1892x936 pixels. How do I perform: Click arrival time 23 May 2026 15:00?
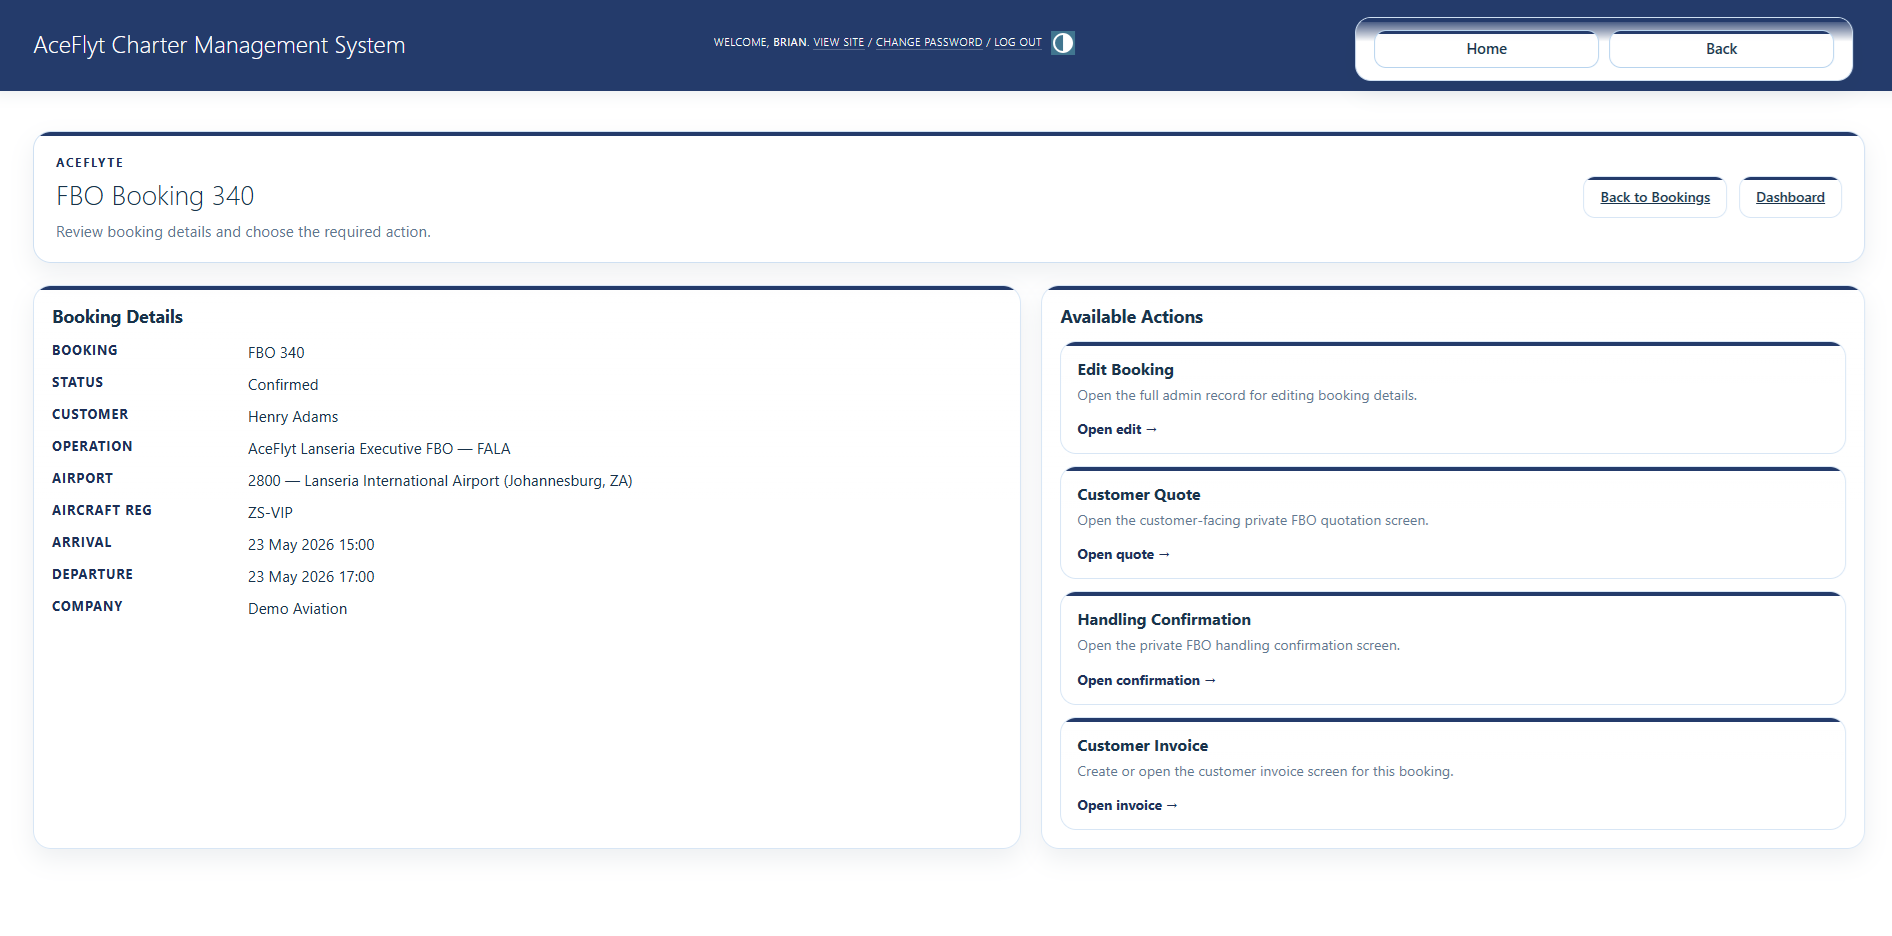coord(311,545)
